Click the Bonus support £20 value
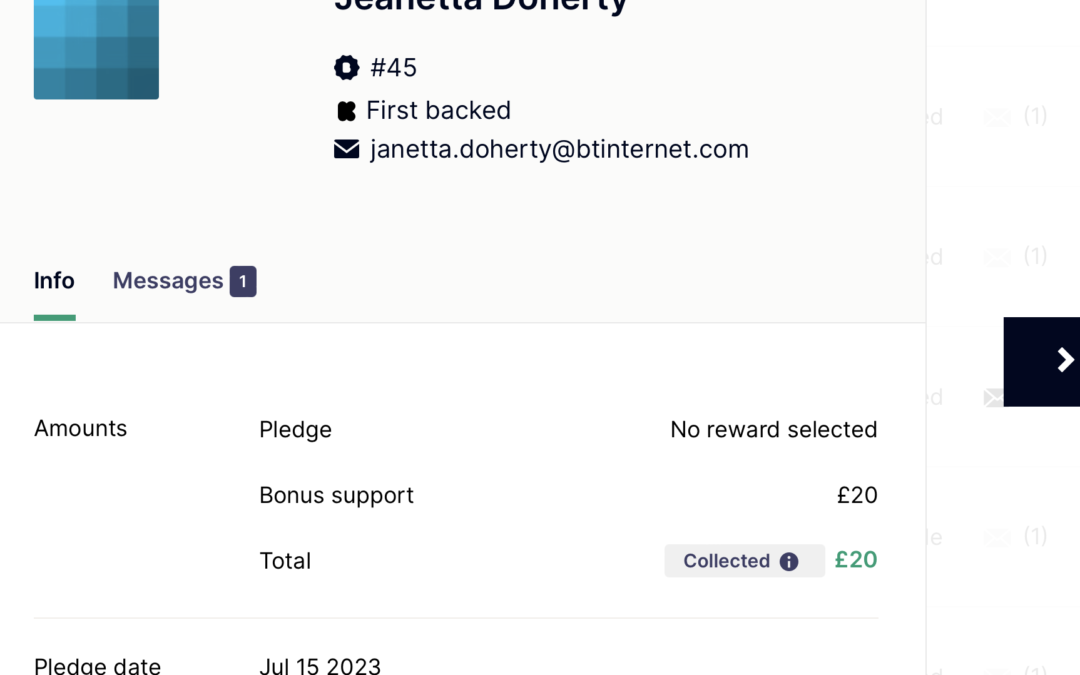 click(x=857, y=495)
